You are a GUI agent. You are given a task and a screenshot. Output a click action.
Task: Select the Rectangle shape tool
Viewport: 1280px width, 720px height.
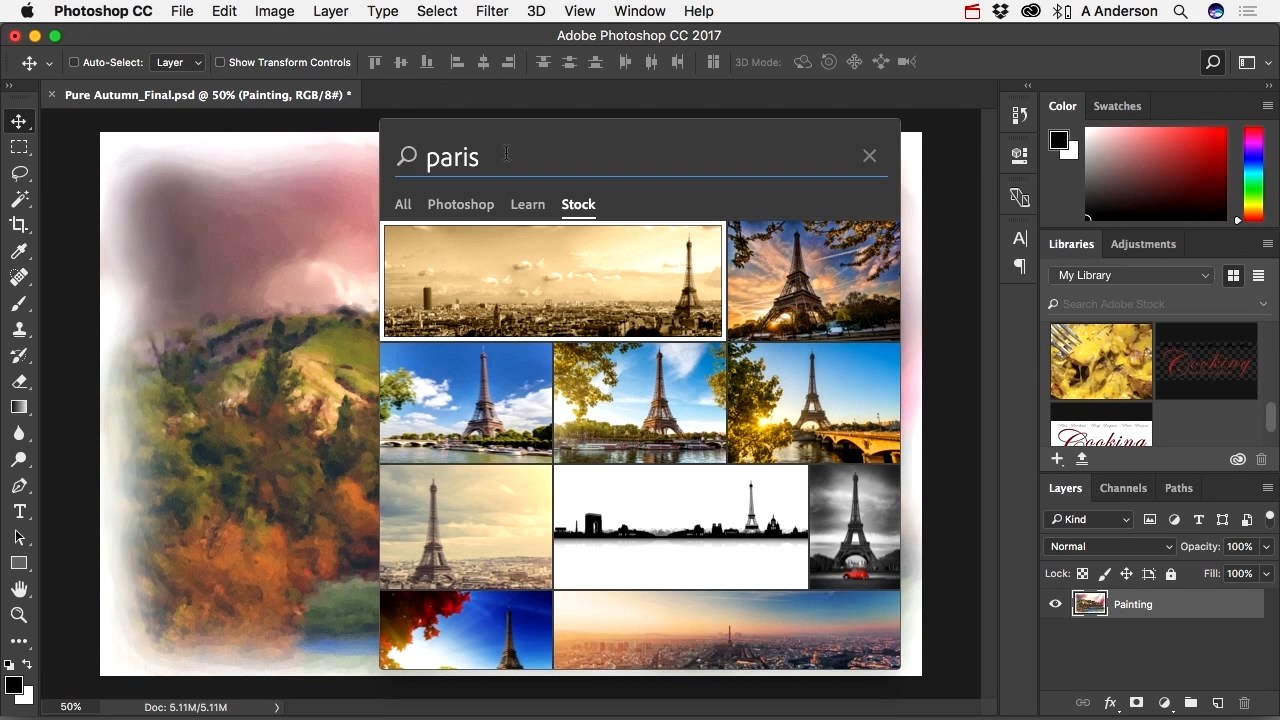[19, 563]
